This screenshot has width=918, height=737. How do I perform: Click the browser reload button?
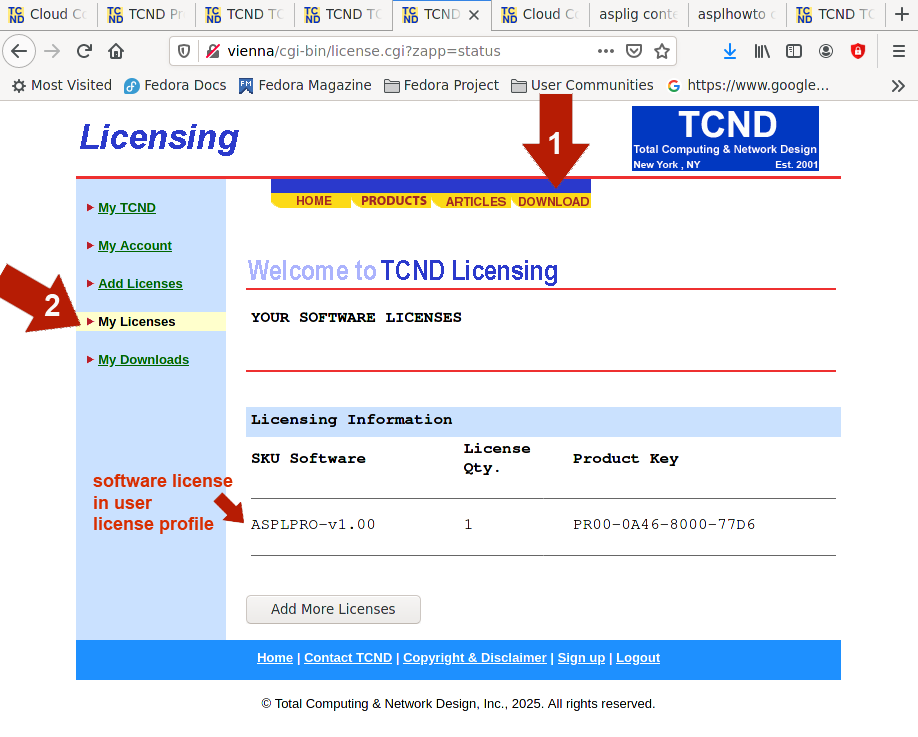85,51
